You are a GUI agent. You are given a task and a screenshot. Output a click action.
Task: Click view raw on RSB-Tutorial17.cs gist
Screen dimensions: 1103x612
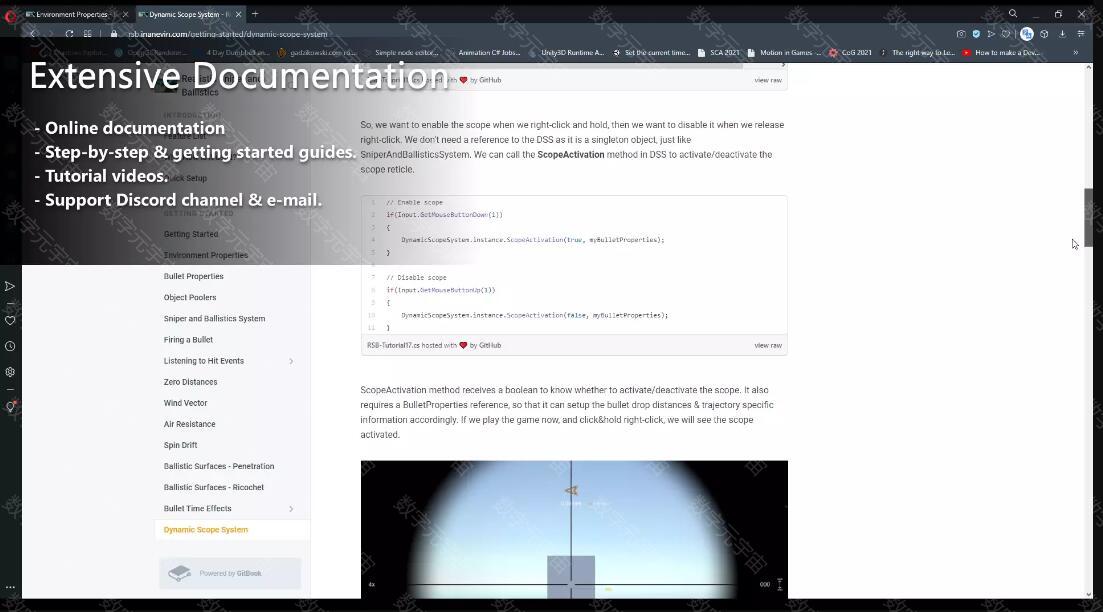(768, 345)
